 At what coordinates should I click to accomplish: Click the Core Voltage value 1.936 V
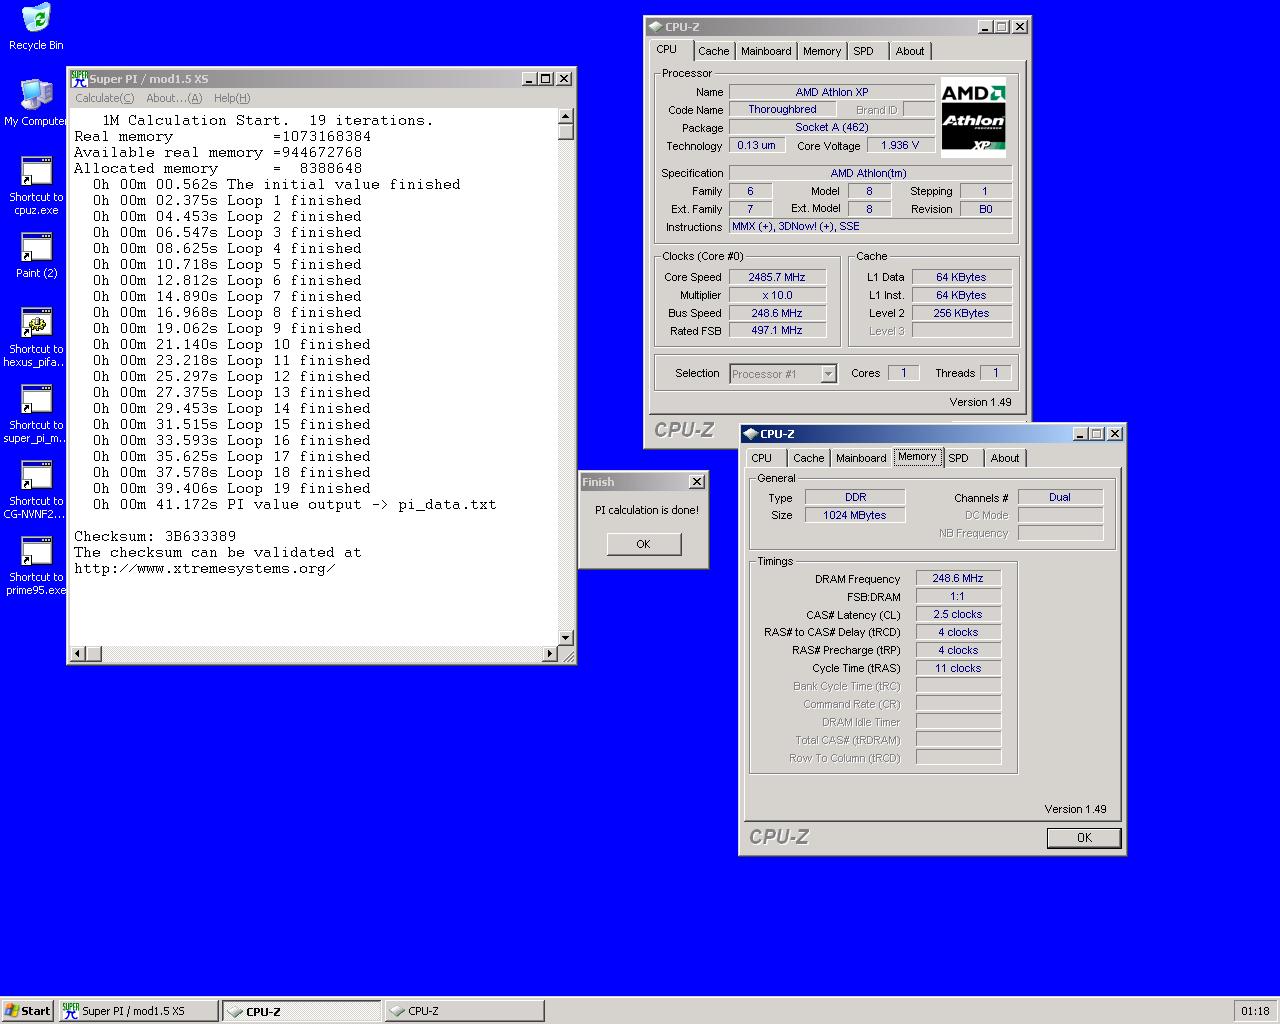[x=900, y=145]
